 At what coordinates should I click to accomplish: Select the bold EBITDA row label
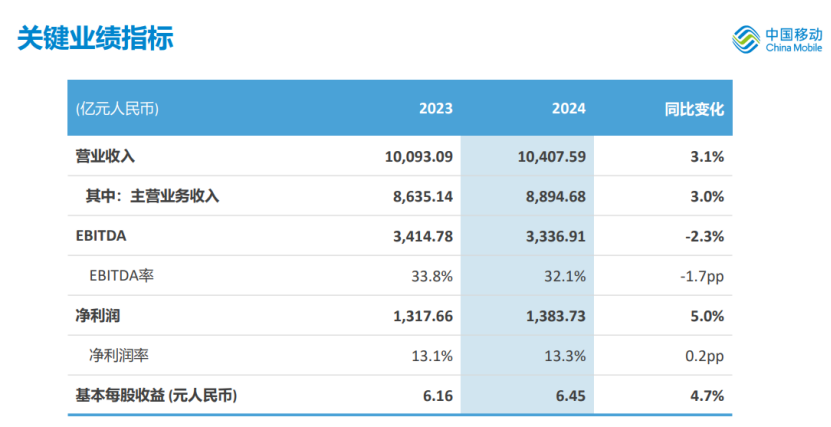(101, 236)
